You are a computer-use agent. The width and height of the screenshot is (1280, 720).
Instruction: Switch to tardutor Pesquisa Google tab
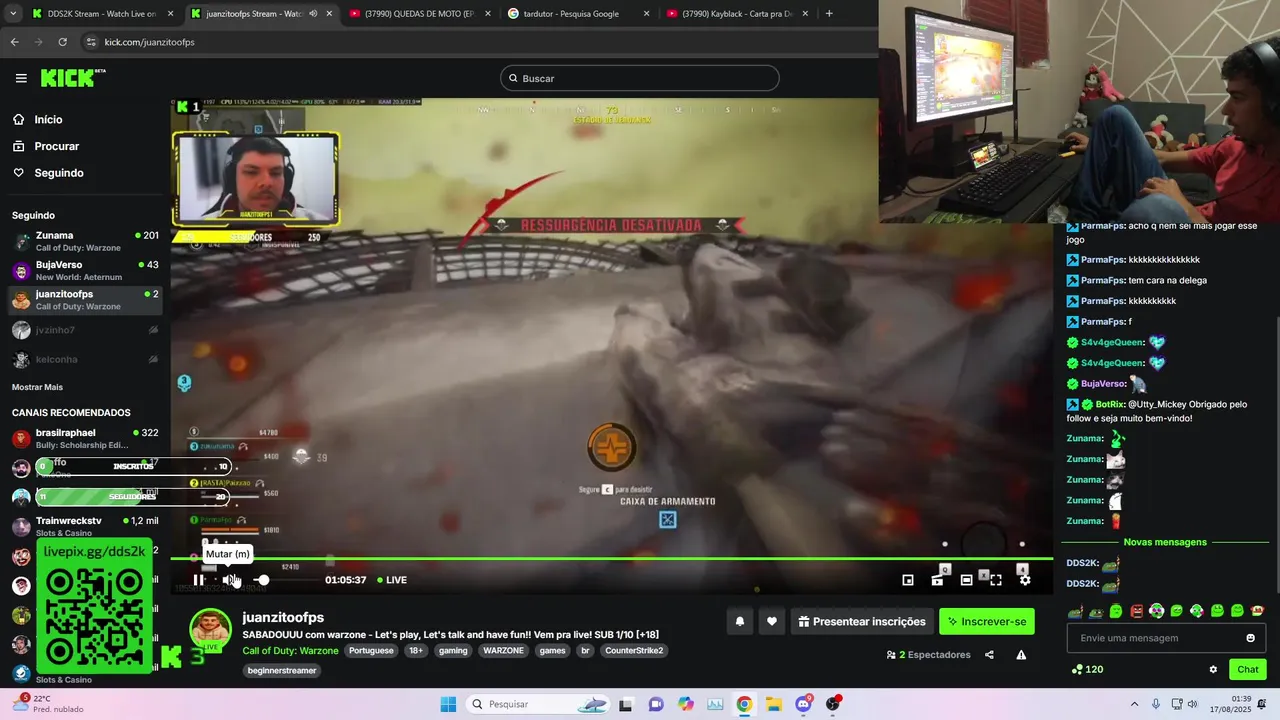pyautogui.click(x=578, y=14)
